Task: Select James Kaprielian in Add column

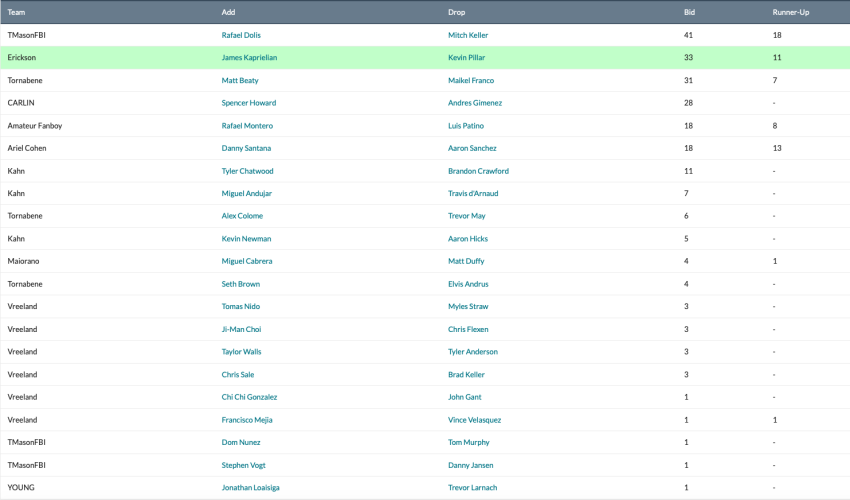Action: point(249,57)
